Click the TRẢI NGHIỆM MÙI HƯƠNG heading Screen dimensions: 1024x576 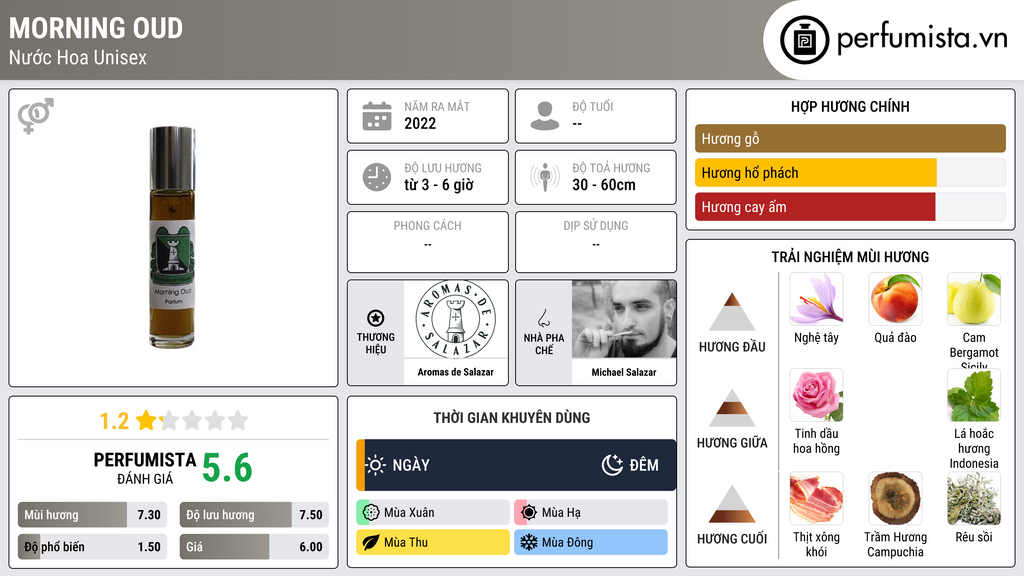tap(850, 257)
